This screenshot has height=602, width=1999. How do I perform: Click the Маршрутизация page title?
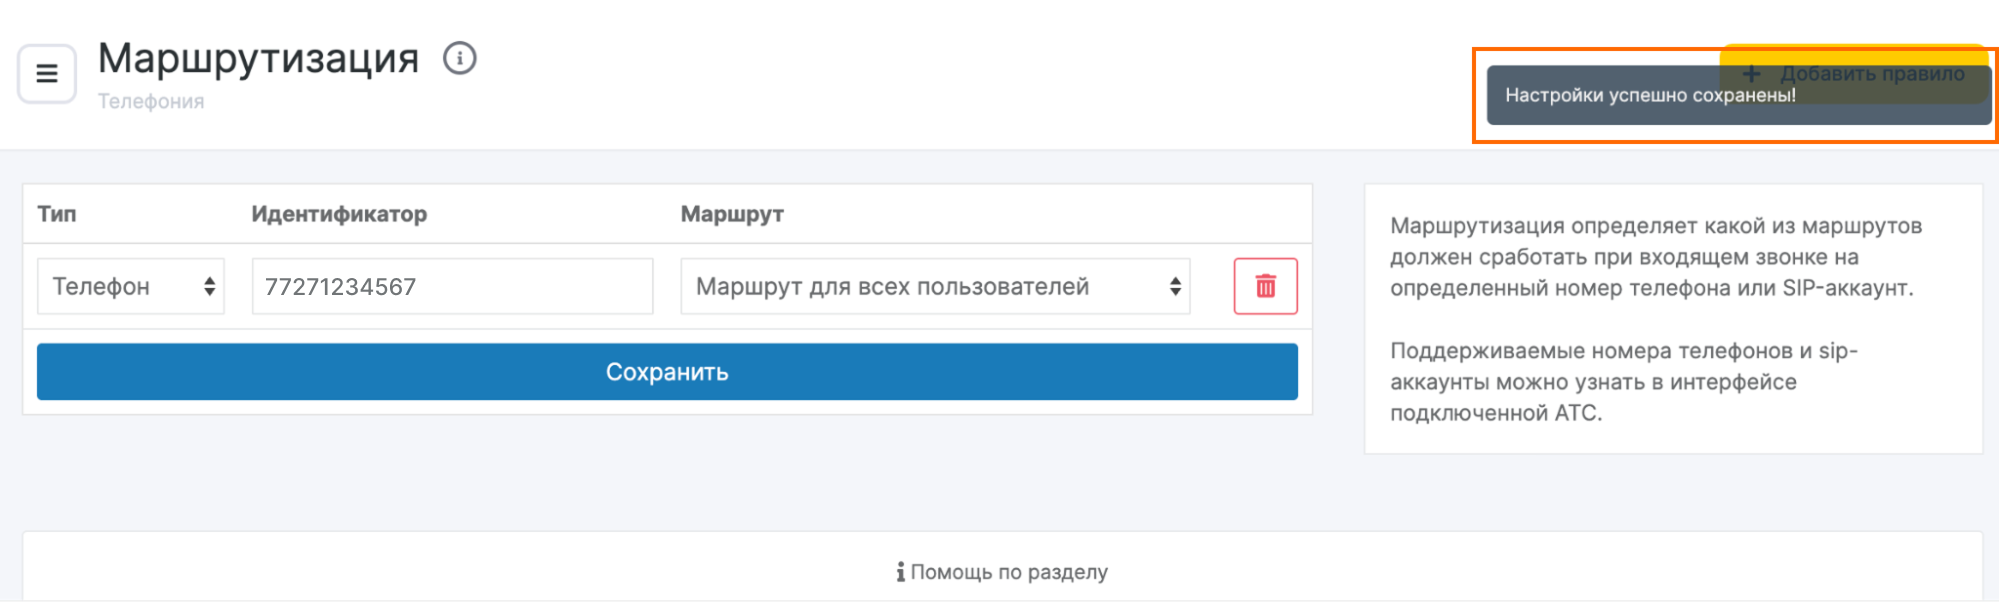coord(258,58)
